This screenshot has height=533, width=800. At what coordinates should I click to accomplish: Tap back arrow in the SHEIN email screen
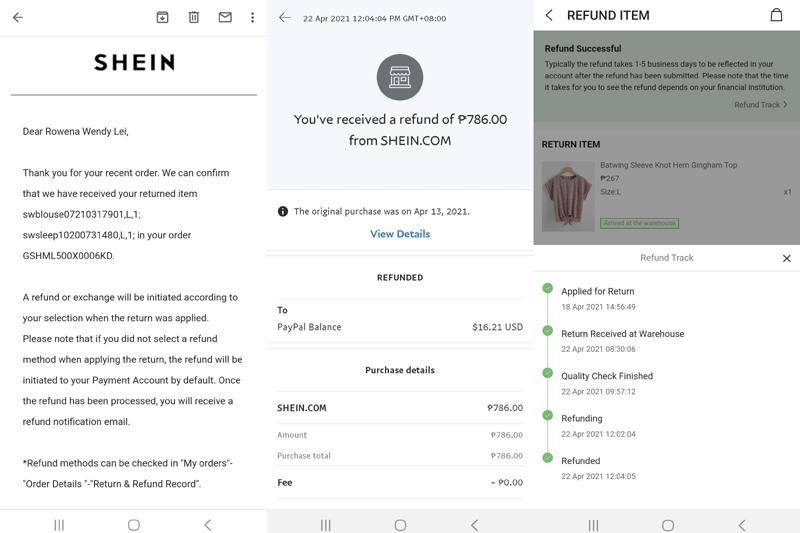[18, 18]
